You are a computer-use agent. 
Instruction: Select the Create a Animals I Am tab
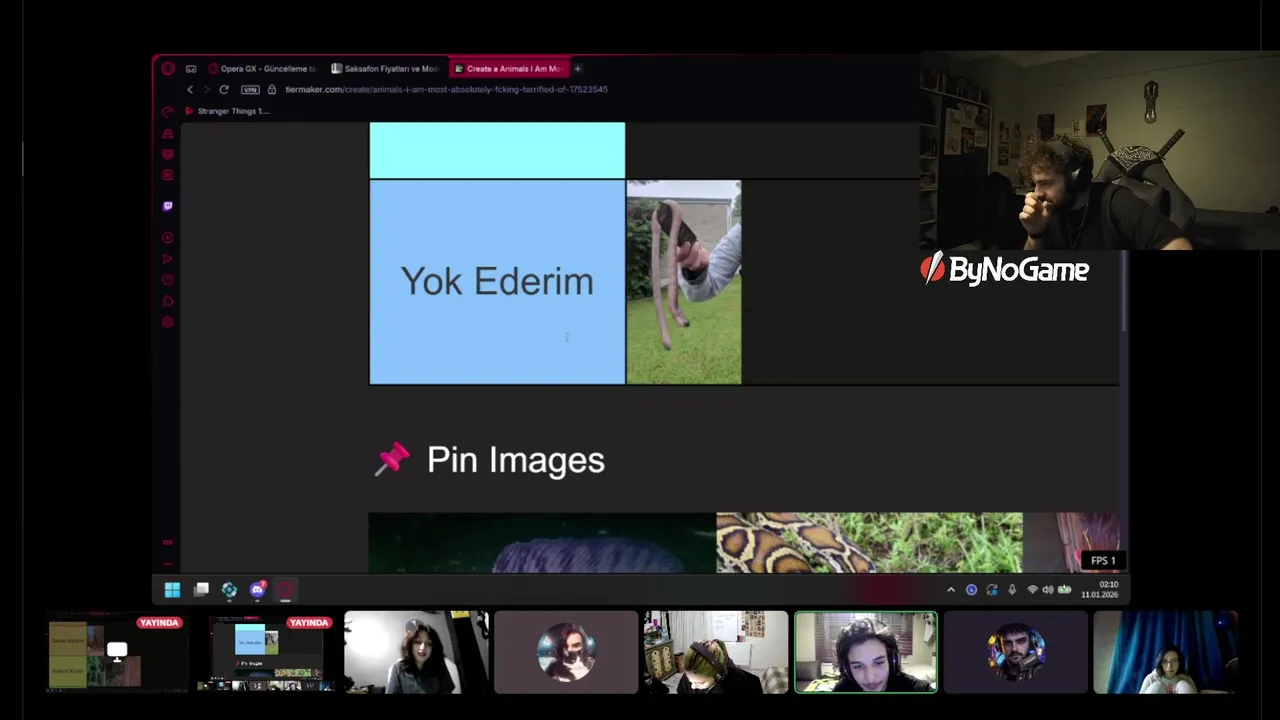(509, 69)
